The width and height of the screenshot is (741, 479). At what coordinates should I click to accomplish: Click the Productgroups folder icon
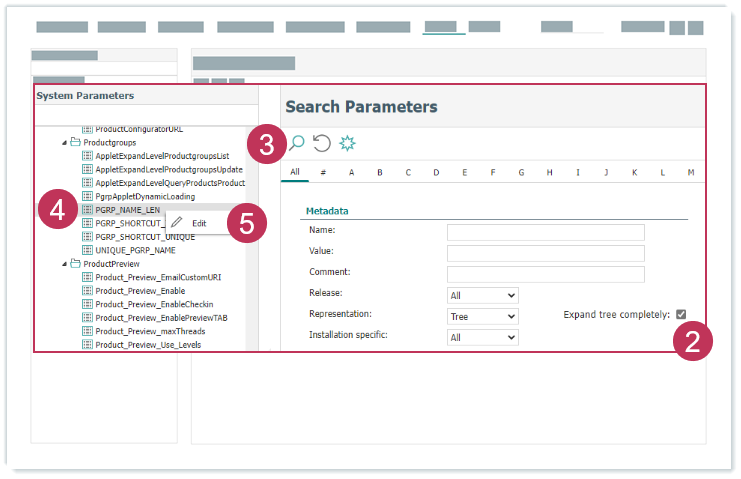[x=75, y=143]
